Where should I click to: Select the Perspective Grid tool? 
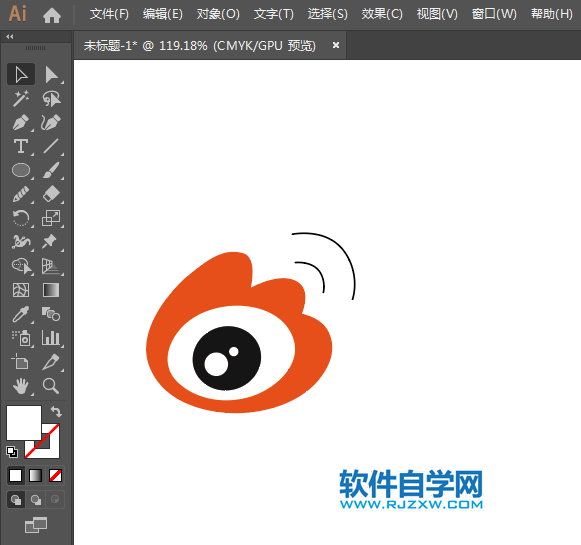pos(51,266)
